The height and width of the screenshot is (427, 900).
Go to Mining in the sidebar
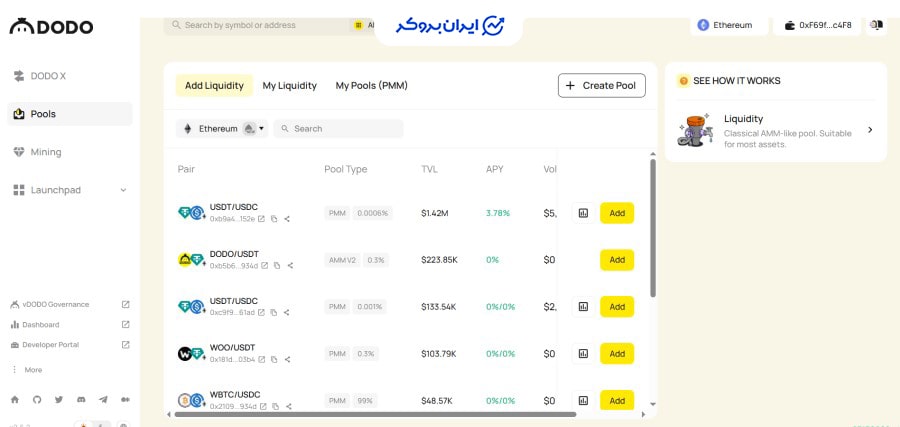click(x=45, y=152)
